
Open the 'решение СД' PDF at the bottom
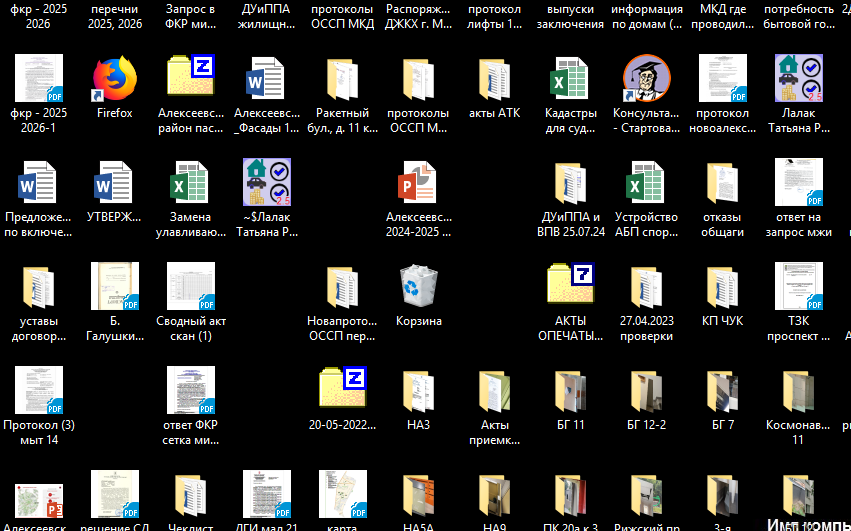tap(115, 494)
